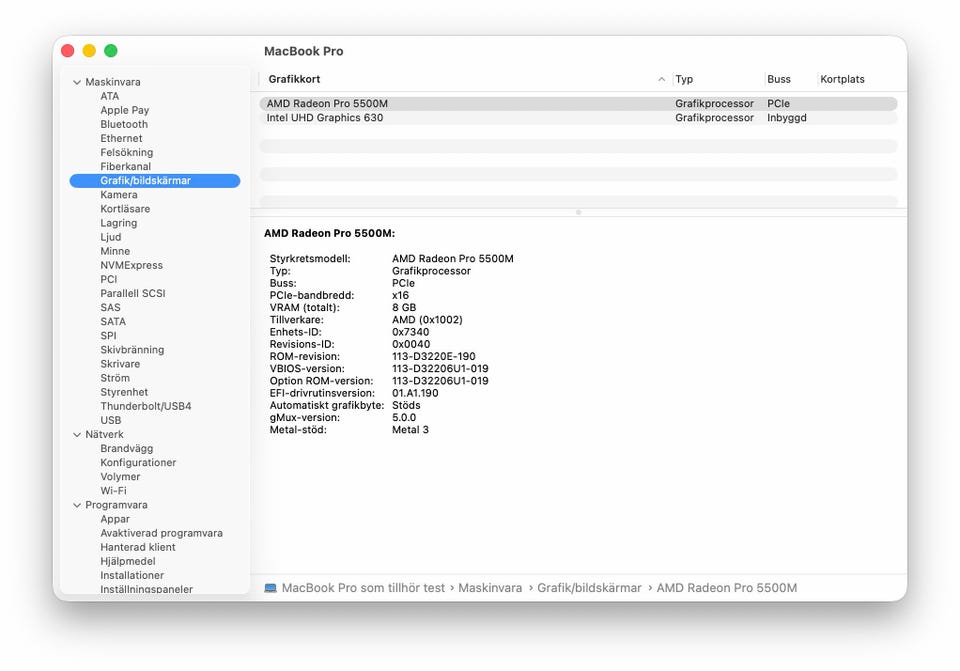This screenshot has height=671, width=960.
Task: Collapse the Maskinvara section
Action: point(77,82)
